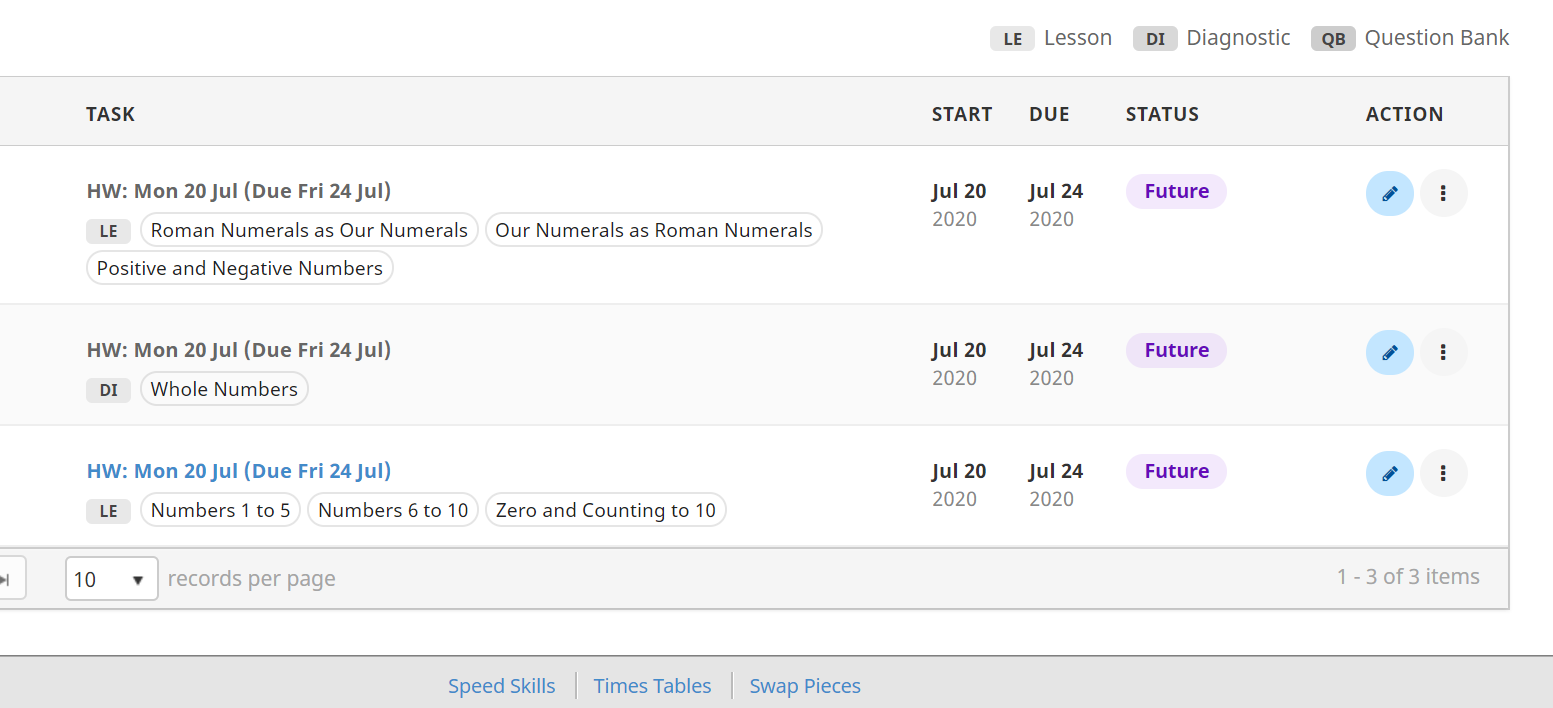Open more options for Numbers 1 to 5 task

pos(1443,473)
